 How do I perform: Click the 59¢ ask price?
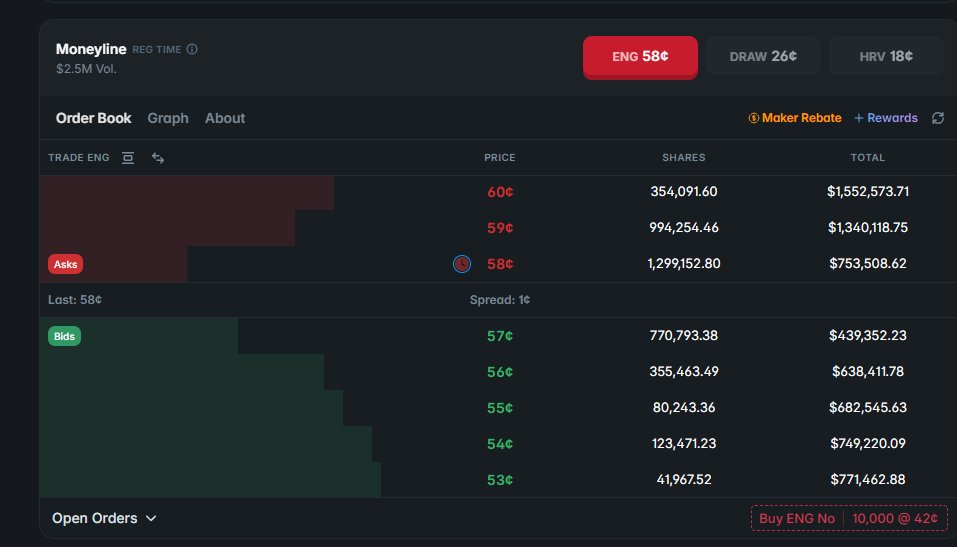(x=500, y=228)
